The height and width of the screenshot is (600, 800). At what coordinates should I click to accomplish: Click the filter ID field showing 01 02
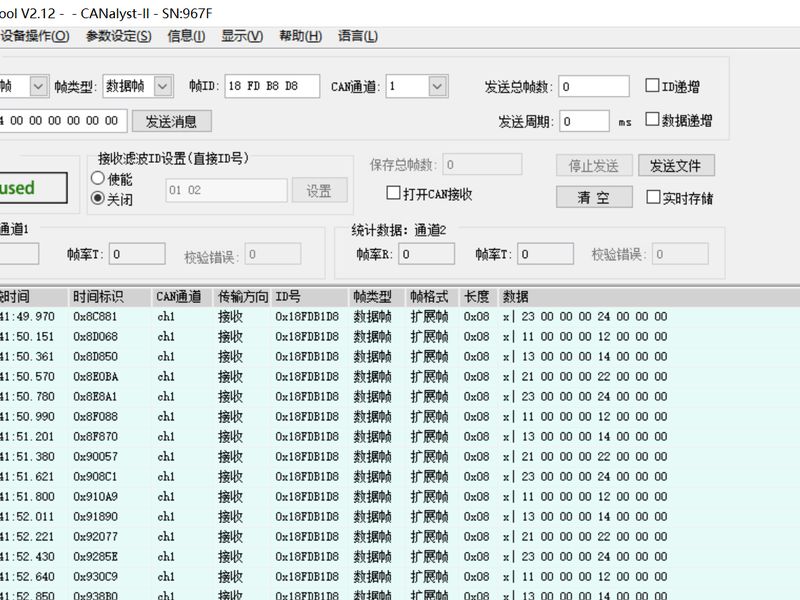coord(226,190)
